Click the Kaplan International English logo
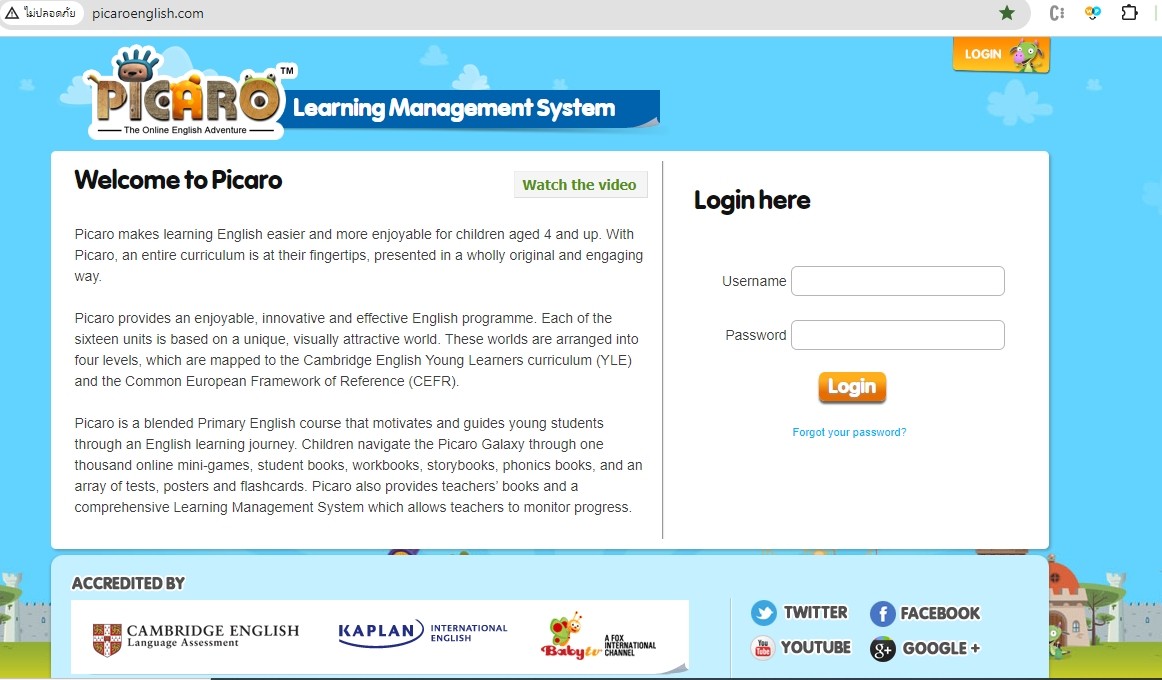This screenshot has height=680, width=1162. (422, 633)
